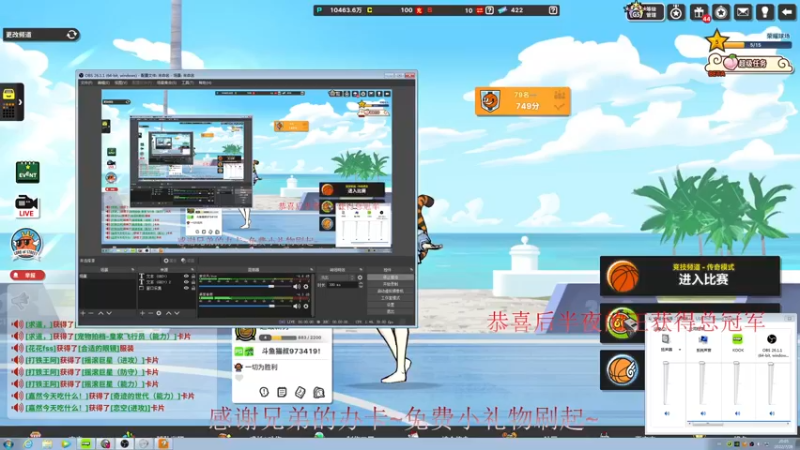Viewport: 800px width, 450px height.
Task: Open the medal ranking icon in the top bar
Action: (676, 12)
